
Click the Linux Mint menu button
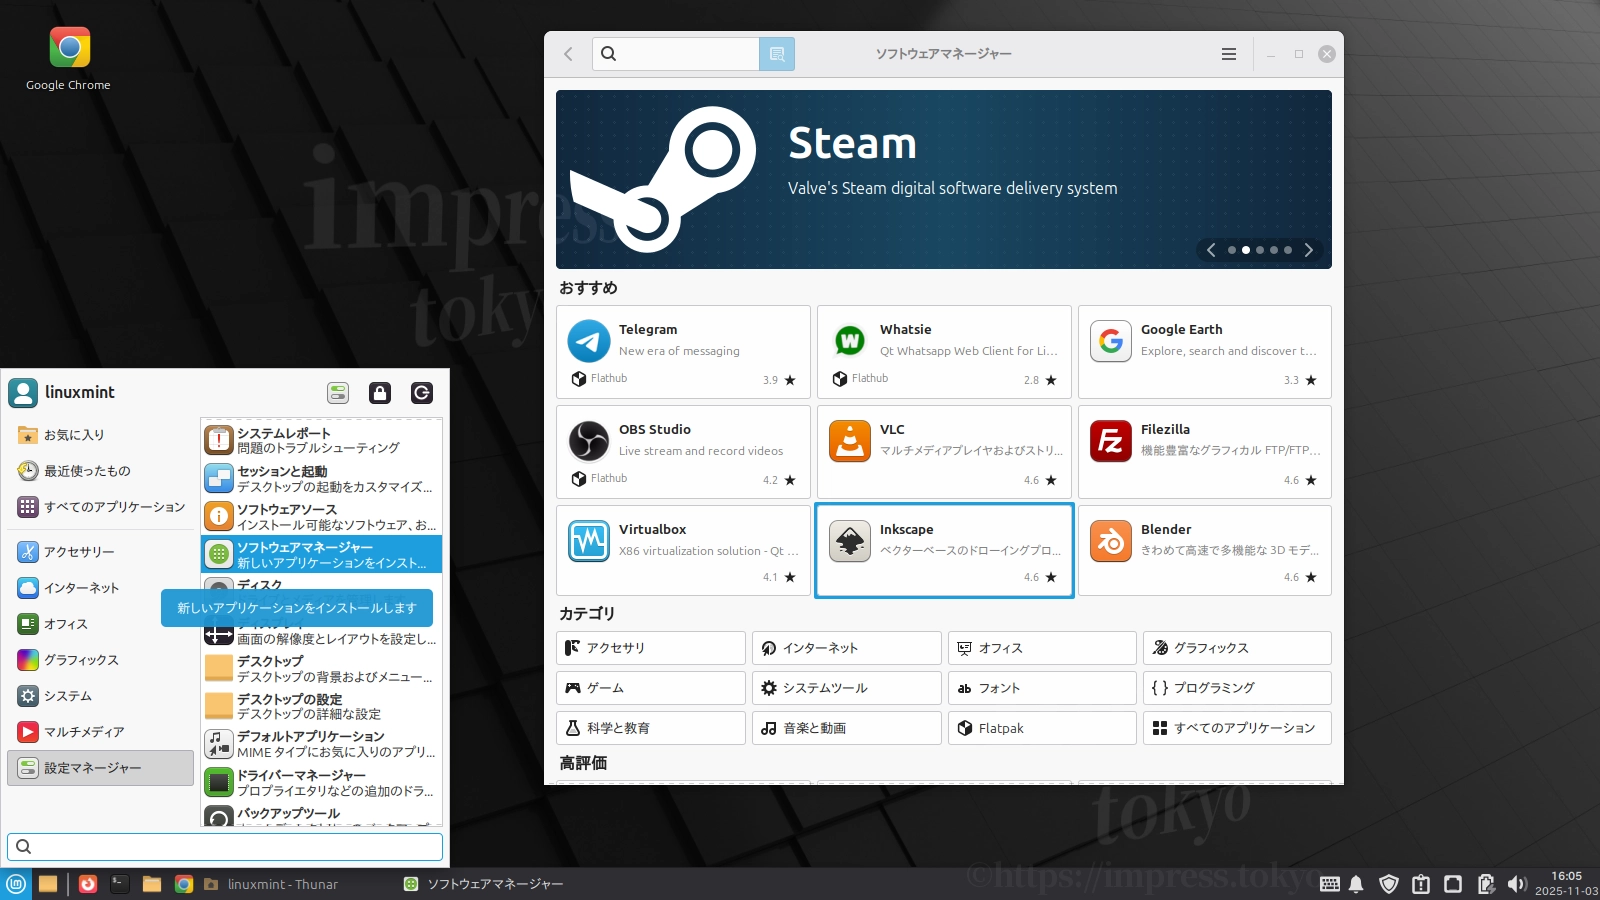[16, 884]
